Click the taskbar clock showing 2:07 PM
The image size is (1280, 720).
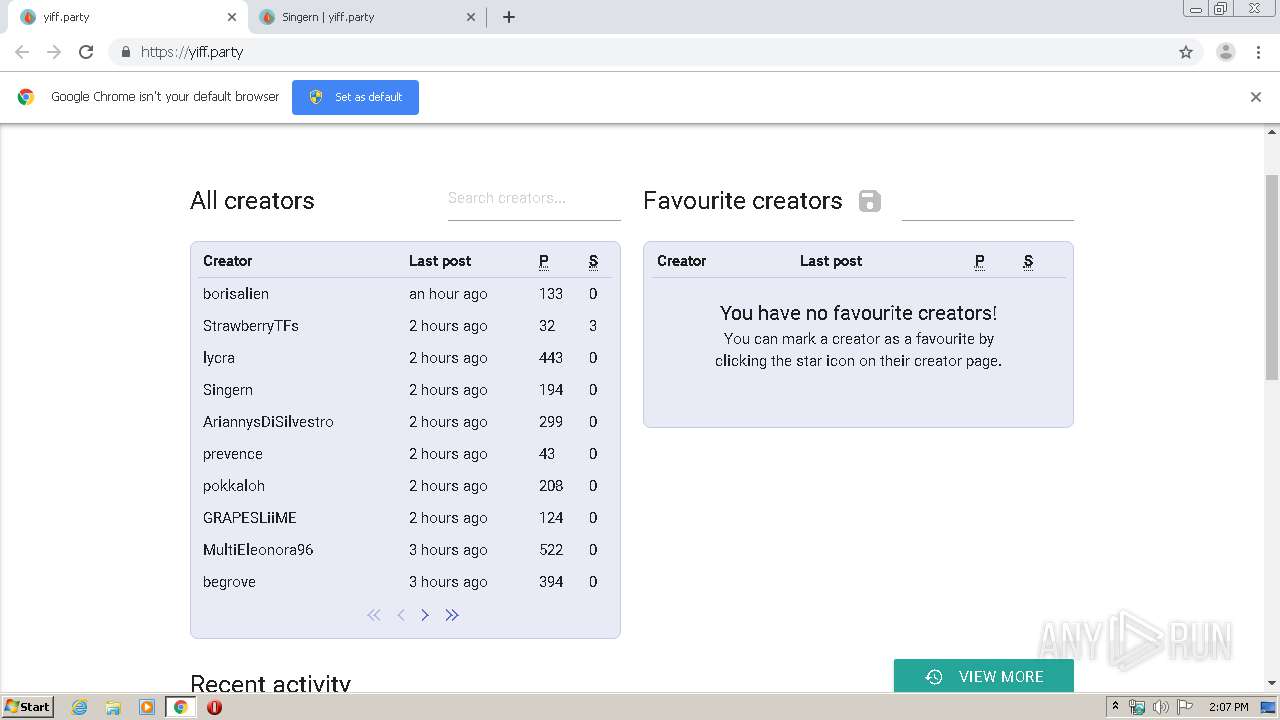(1228, 707)
